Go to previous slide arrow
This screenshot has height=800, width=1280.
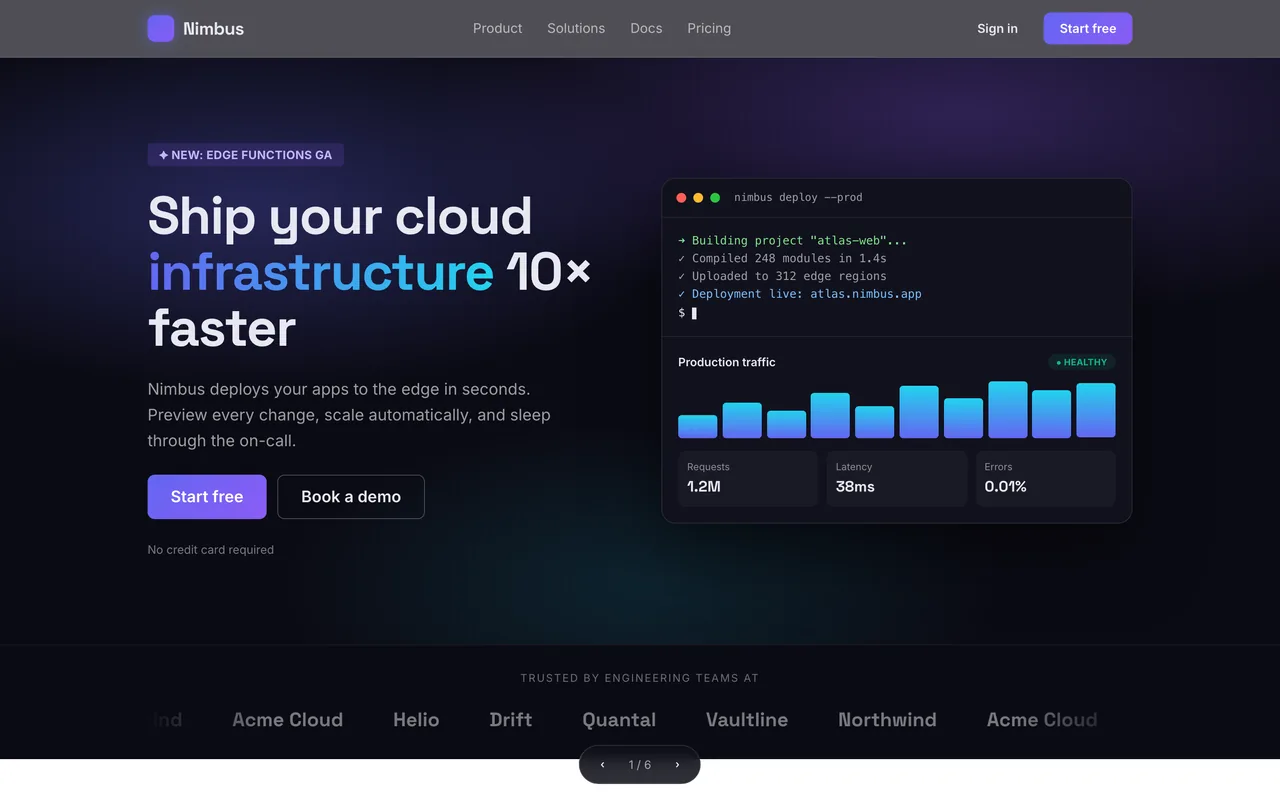602,765
